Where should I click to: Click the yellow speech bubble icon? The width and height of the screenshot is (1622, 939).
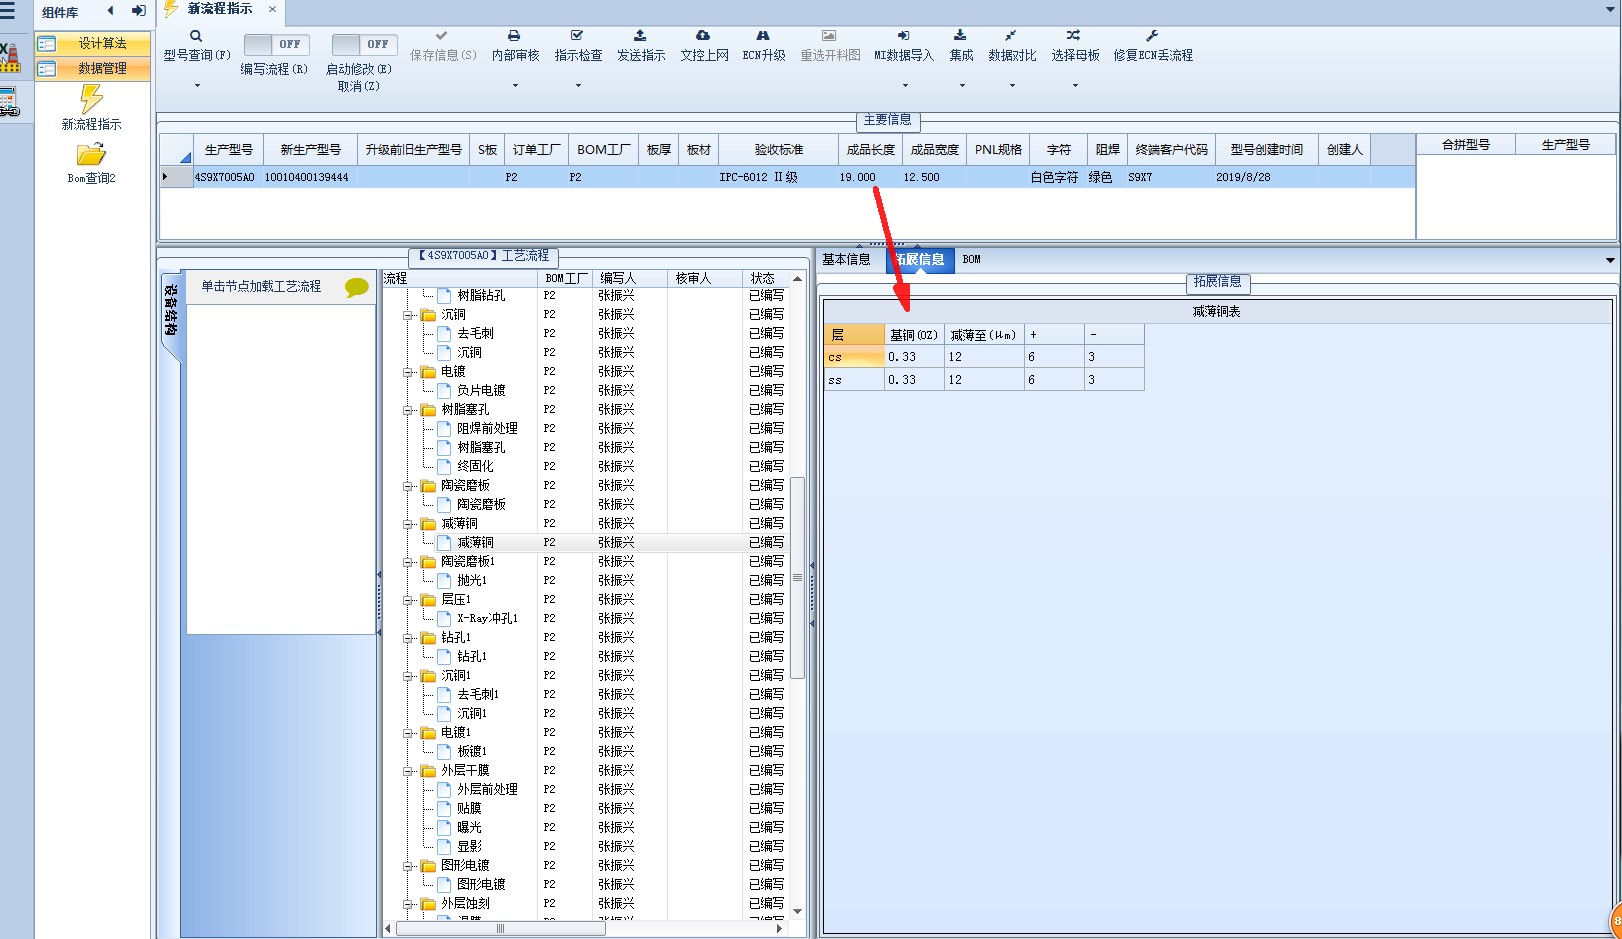(356, 288)
